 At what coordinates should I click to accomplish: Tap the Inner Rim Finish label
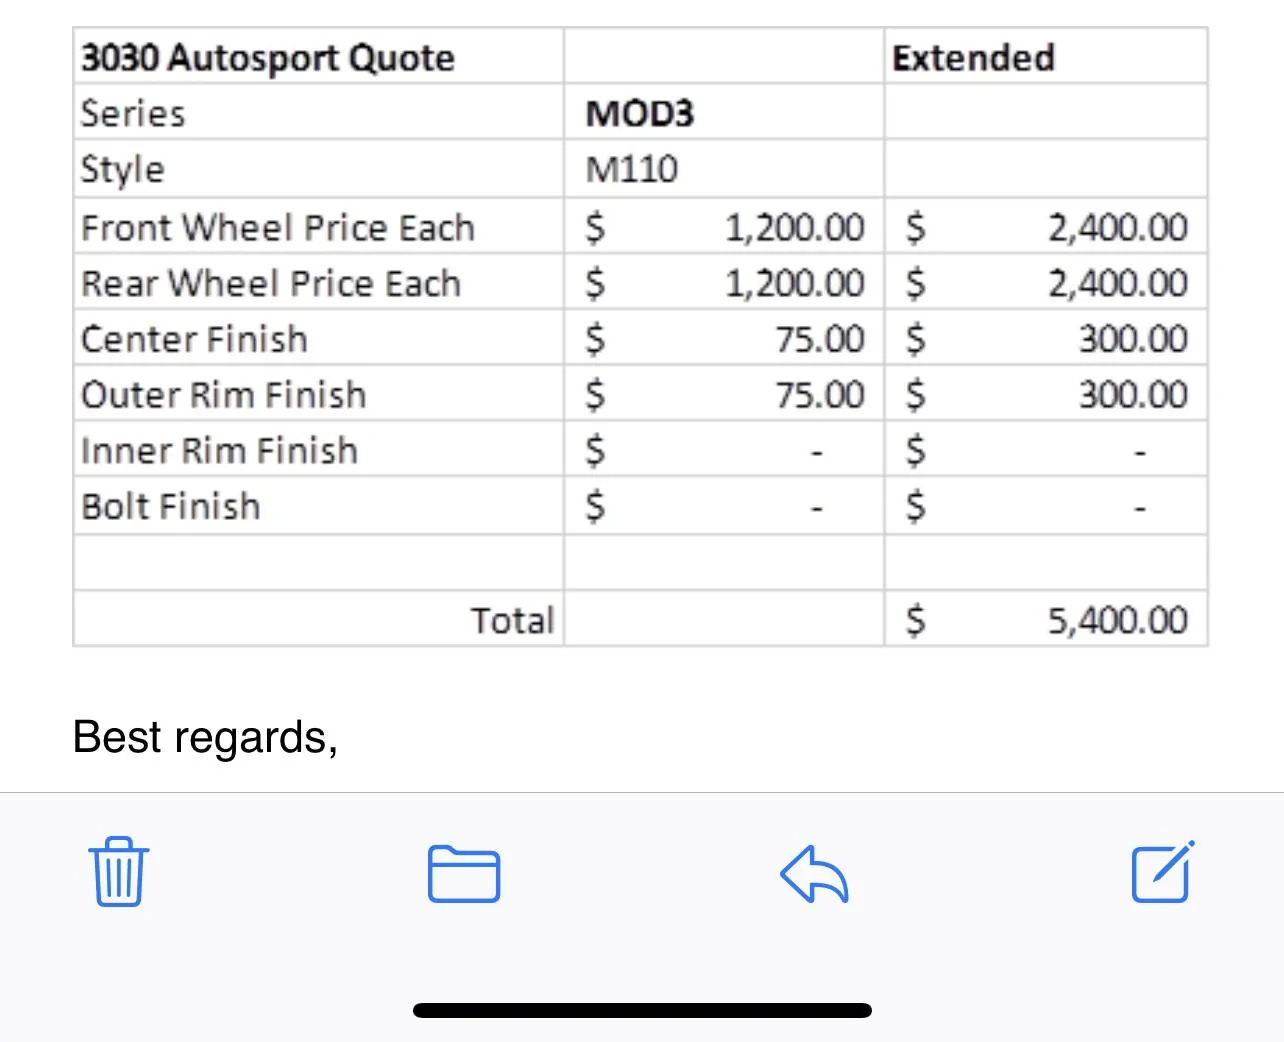coord(219,451)
